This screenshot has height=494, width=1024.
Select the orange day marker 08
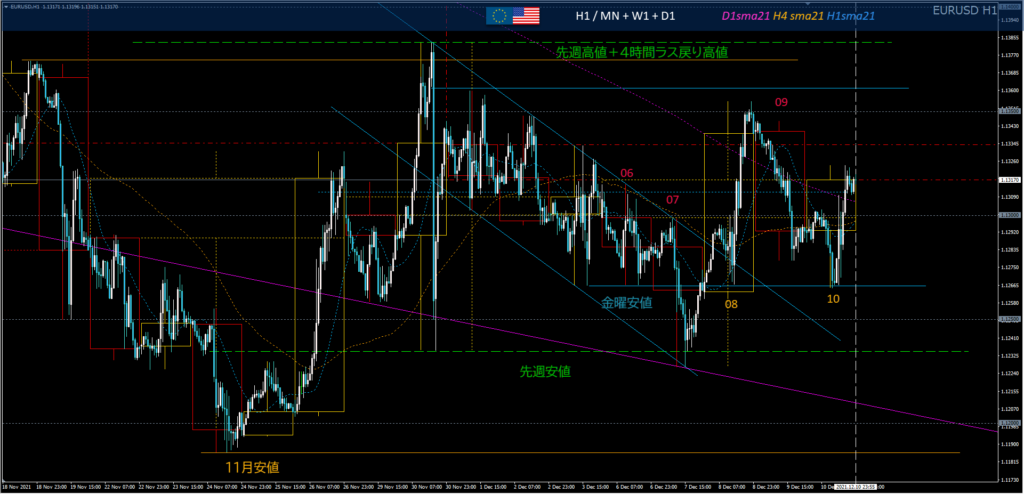pyautogui.click(x=731, y=301)
